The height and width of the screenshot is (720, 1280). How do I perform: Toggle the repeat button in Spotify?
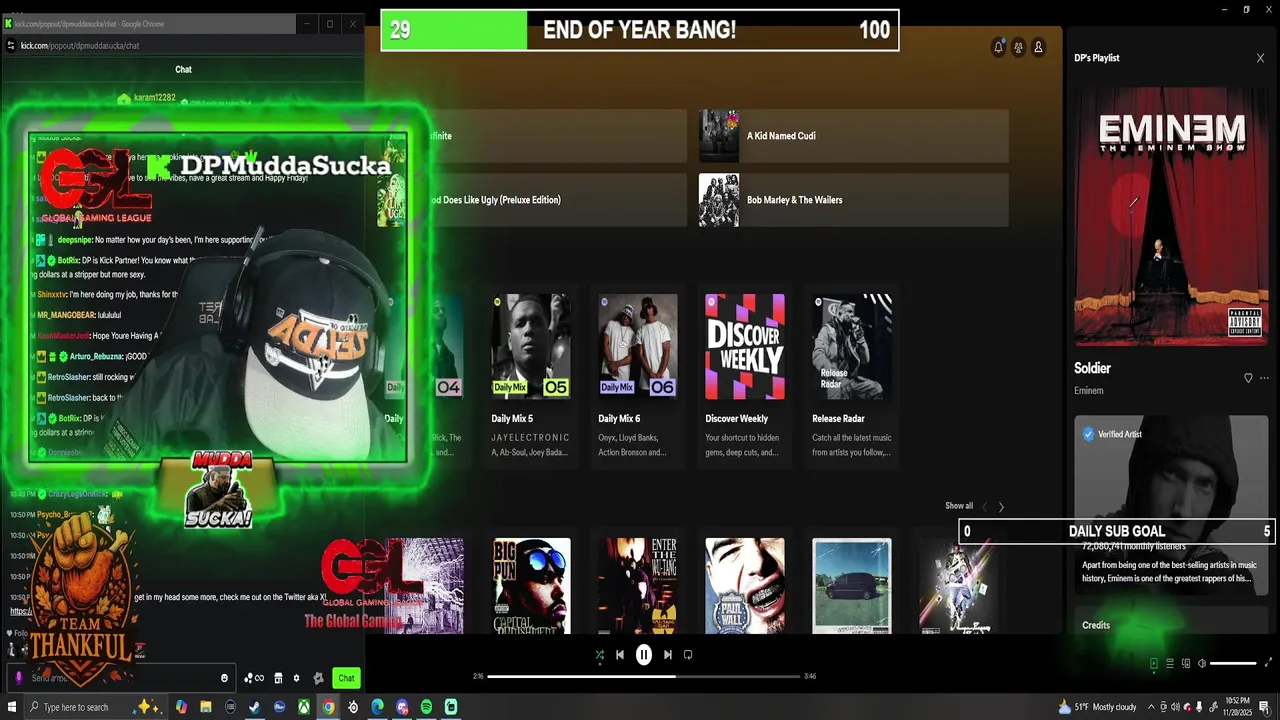coord(688,655)
